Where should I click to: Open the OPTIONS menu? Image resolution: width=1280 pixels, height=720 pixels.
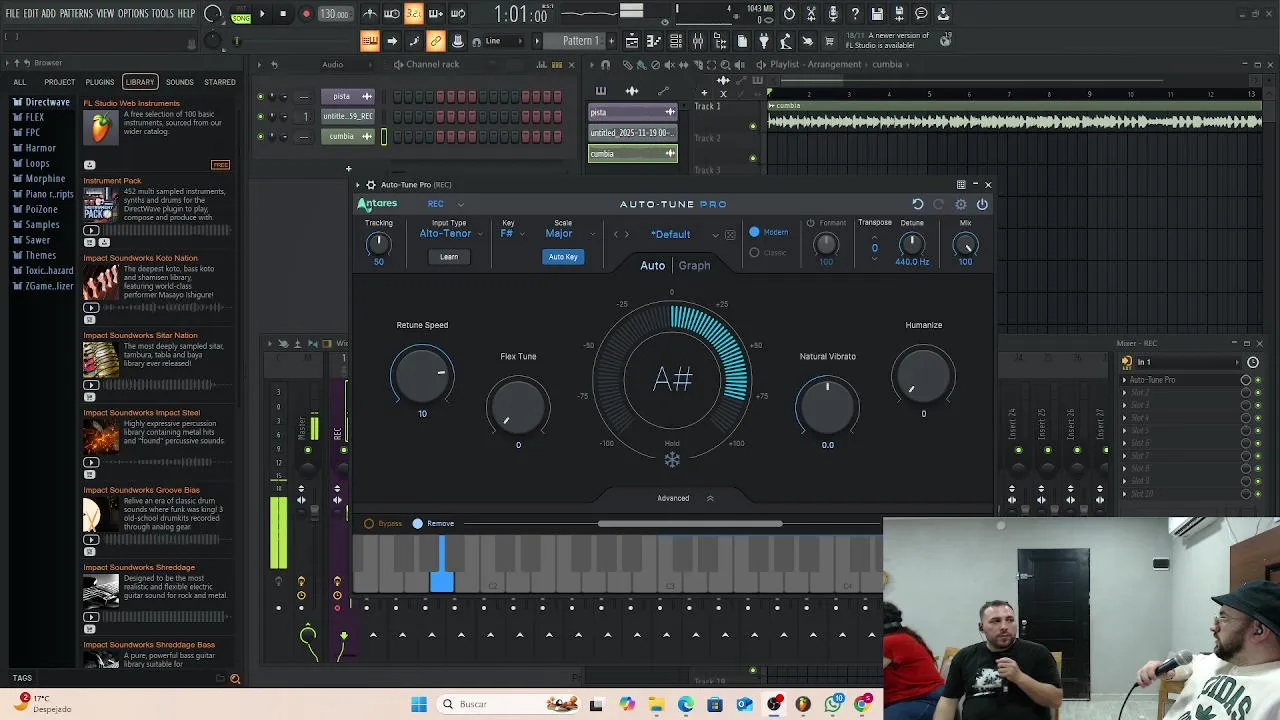click(x=133, y=14)
